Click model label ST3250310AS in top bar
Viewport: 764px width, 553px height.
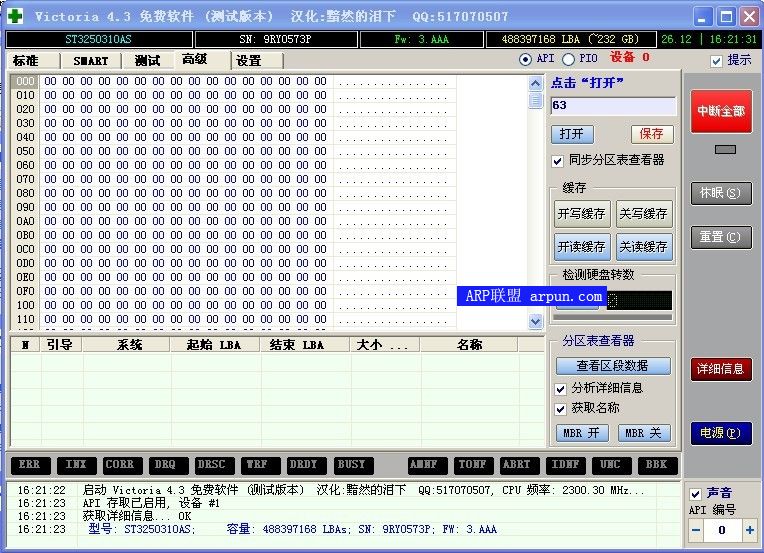point(99,39)
